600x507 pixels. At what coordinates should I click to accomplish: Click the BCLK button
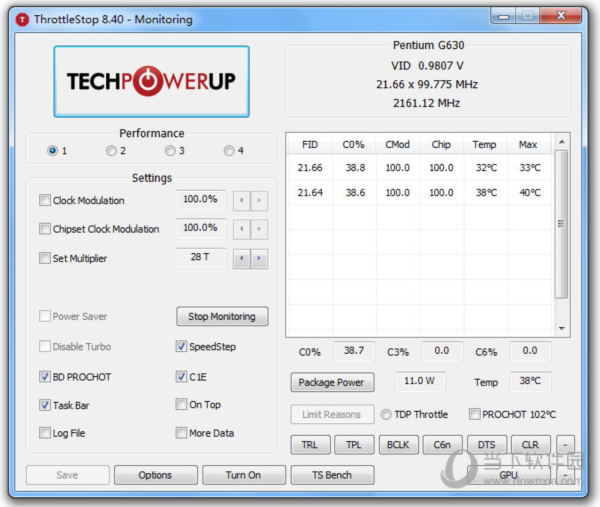pyautogui.click(x=398, y=445)
